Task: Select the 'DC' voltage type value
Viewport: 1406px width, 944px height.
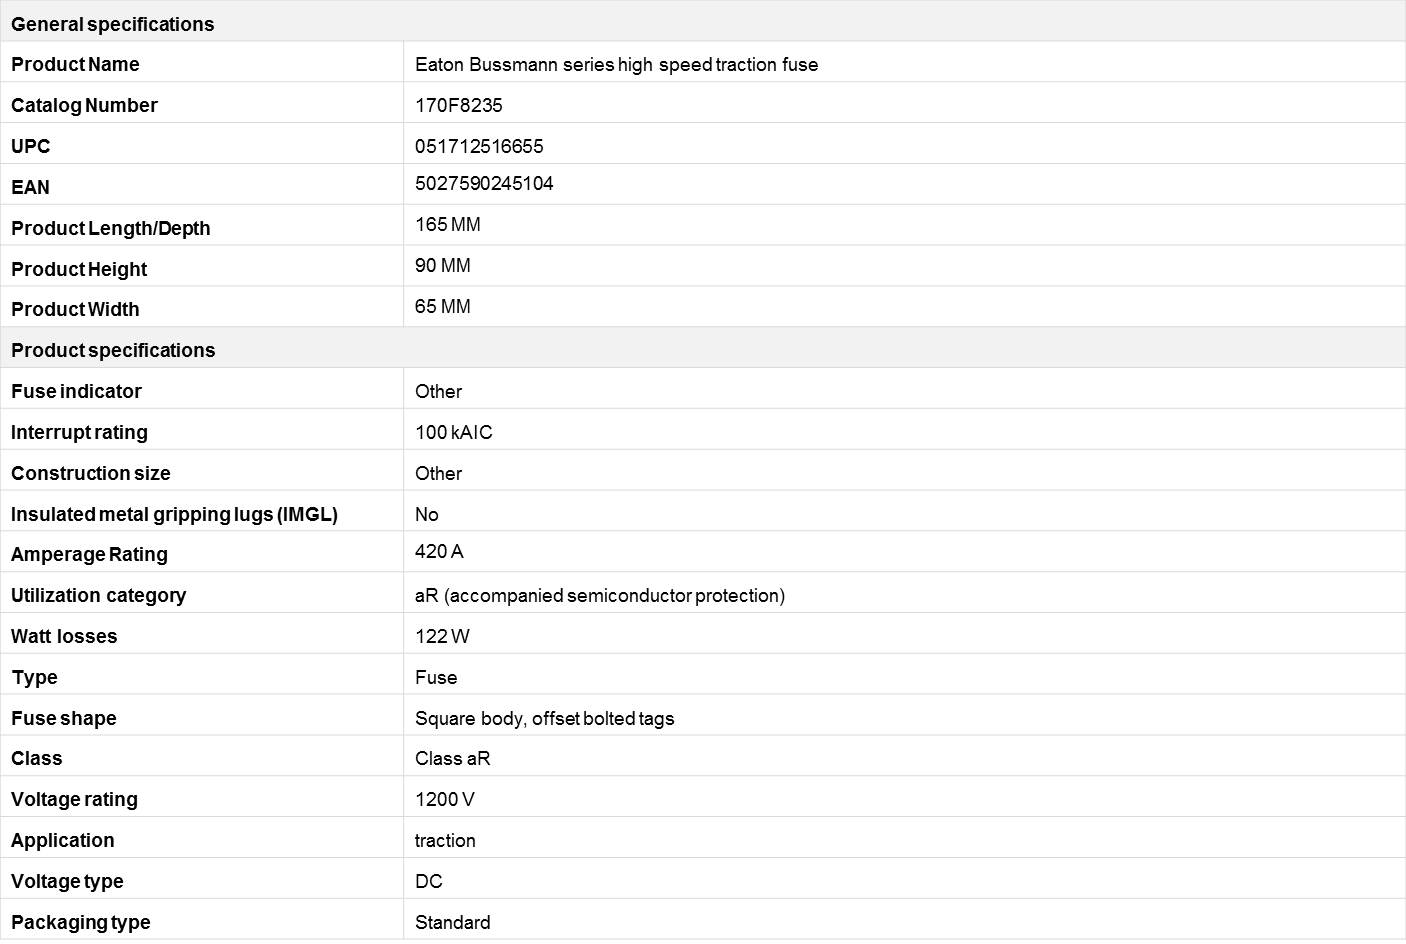Action: pos(428,881)
